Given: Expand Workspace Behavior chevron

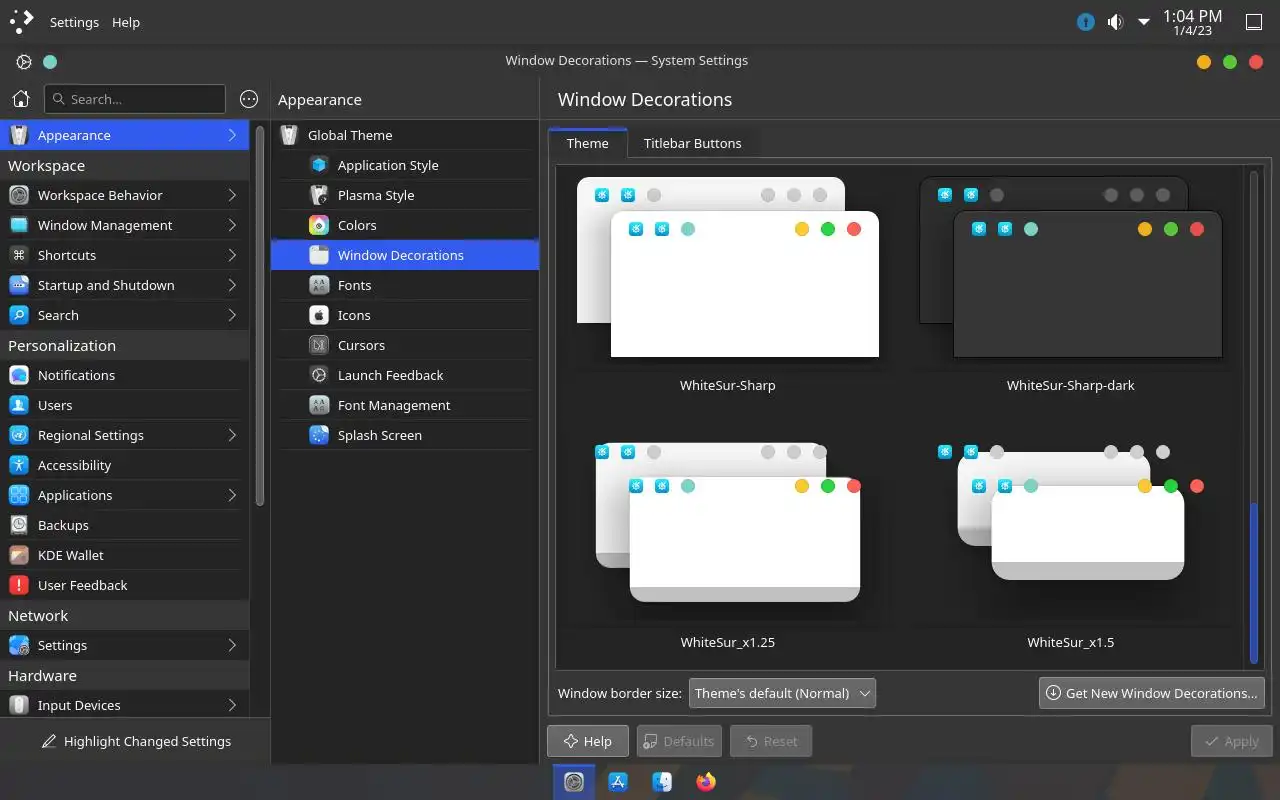Looking at the screenshot, I should coord(232,195).
